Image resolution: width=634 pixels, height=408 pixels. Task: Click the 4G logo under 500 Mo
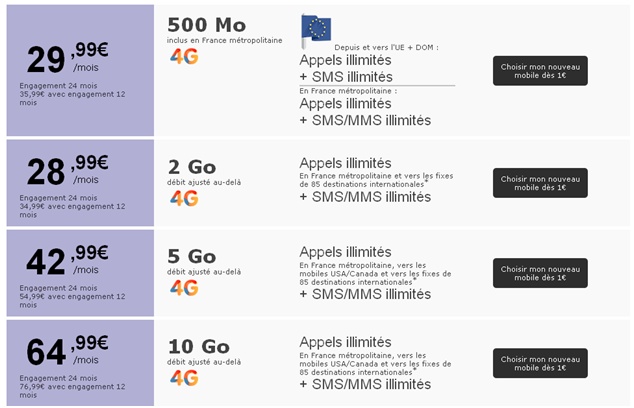pos(184,56)
